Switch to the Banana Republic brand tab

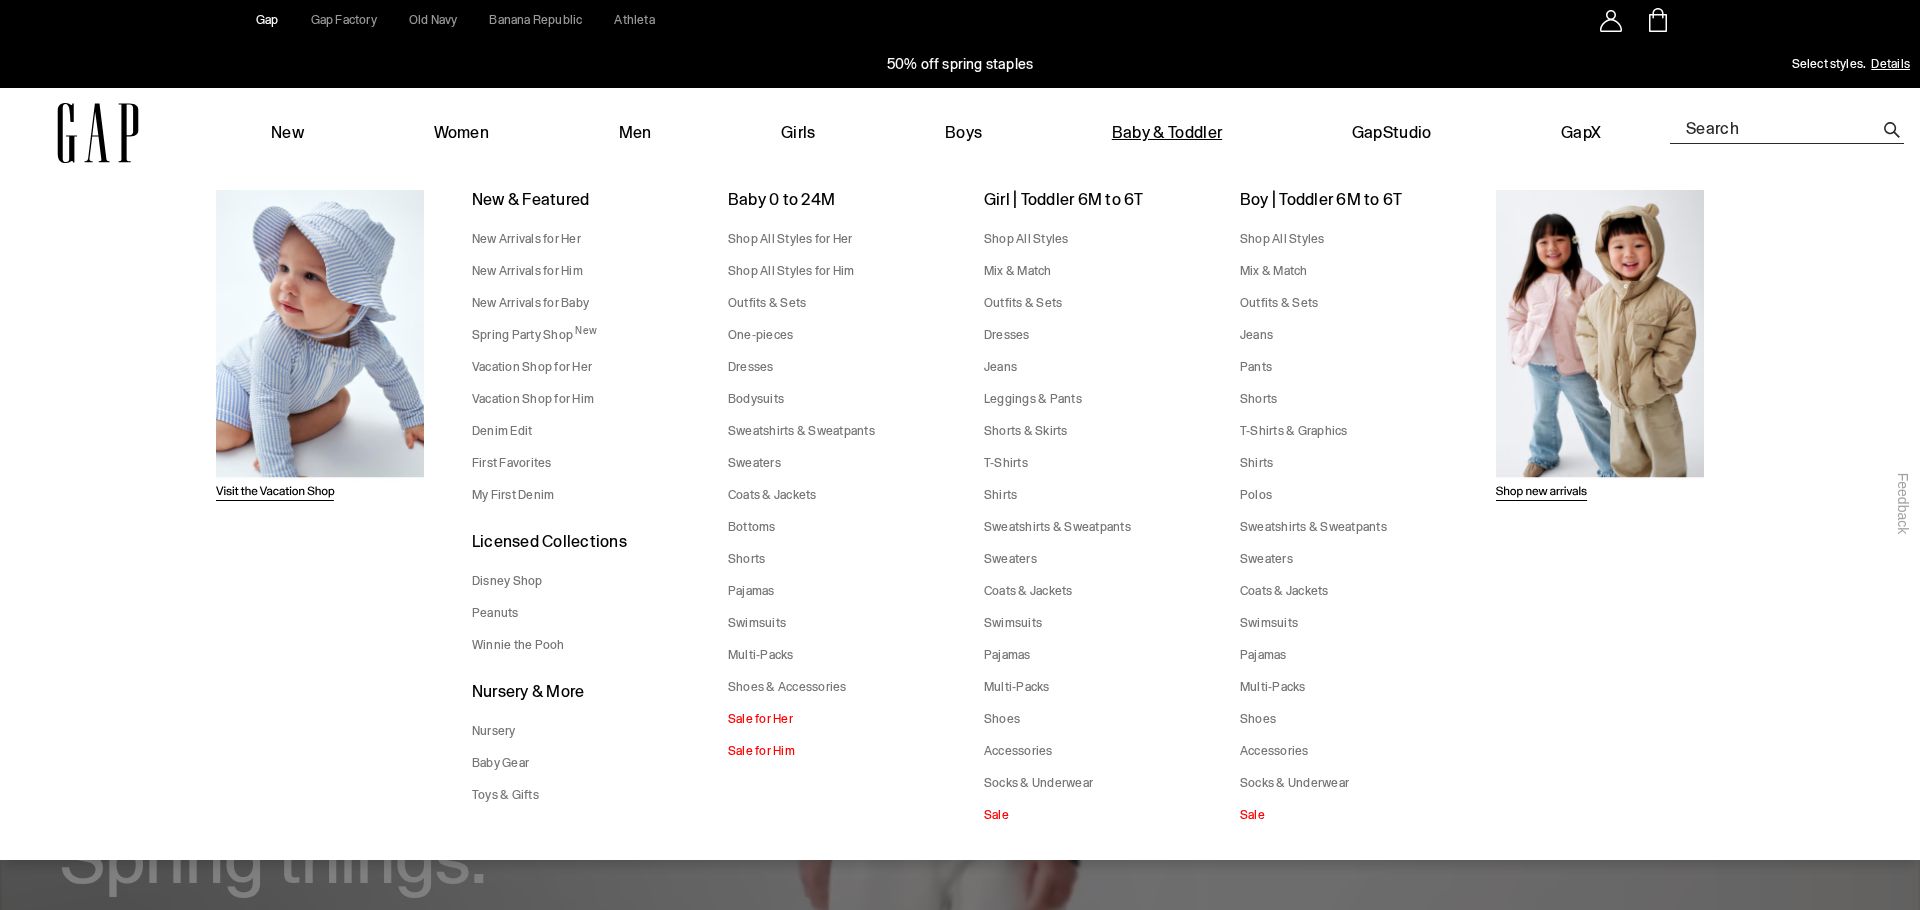click(535, 20)
